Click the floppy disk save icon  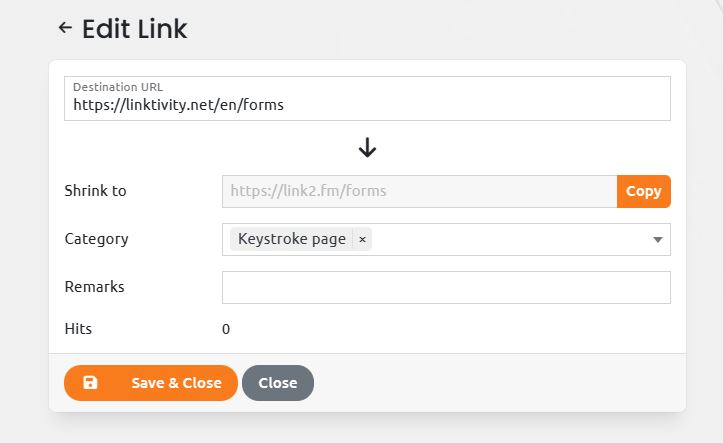pos(90,383)
